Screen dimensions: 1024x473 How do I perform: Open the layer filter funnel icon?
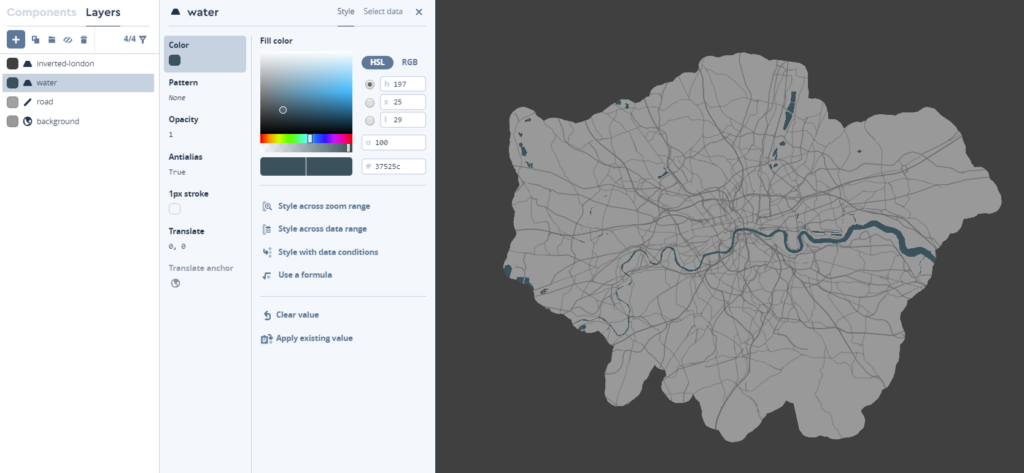(x=143, y=40)
